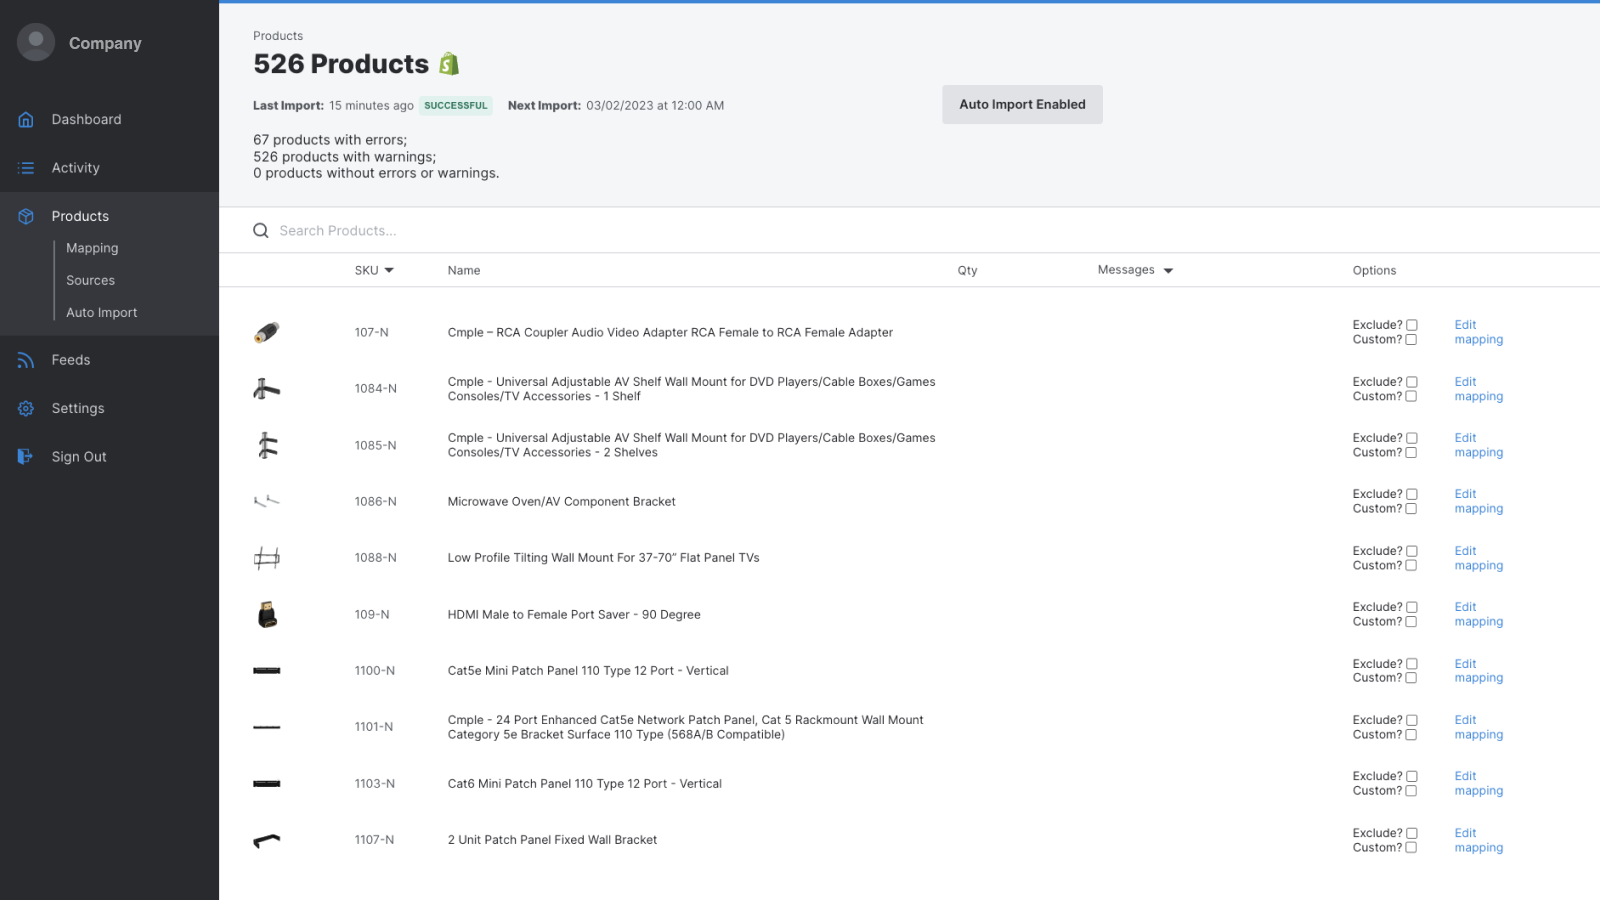Select Auto Import submenu item
This screenshot has width=1600, height=900.
tap(102, 313)
